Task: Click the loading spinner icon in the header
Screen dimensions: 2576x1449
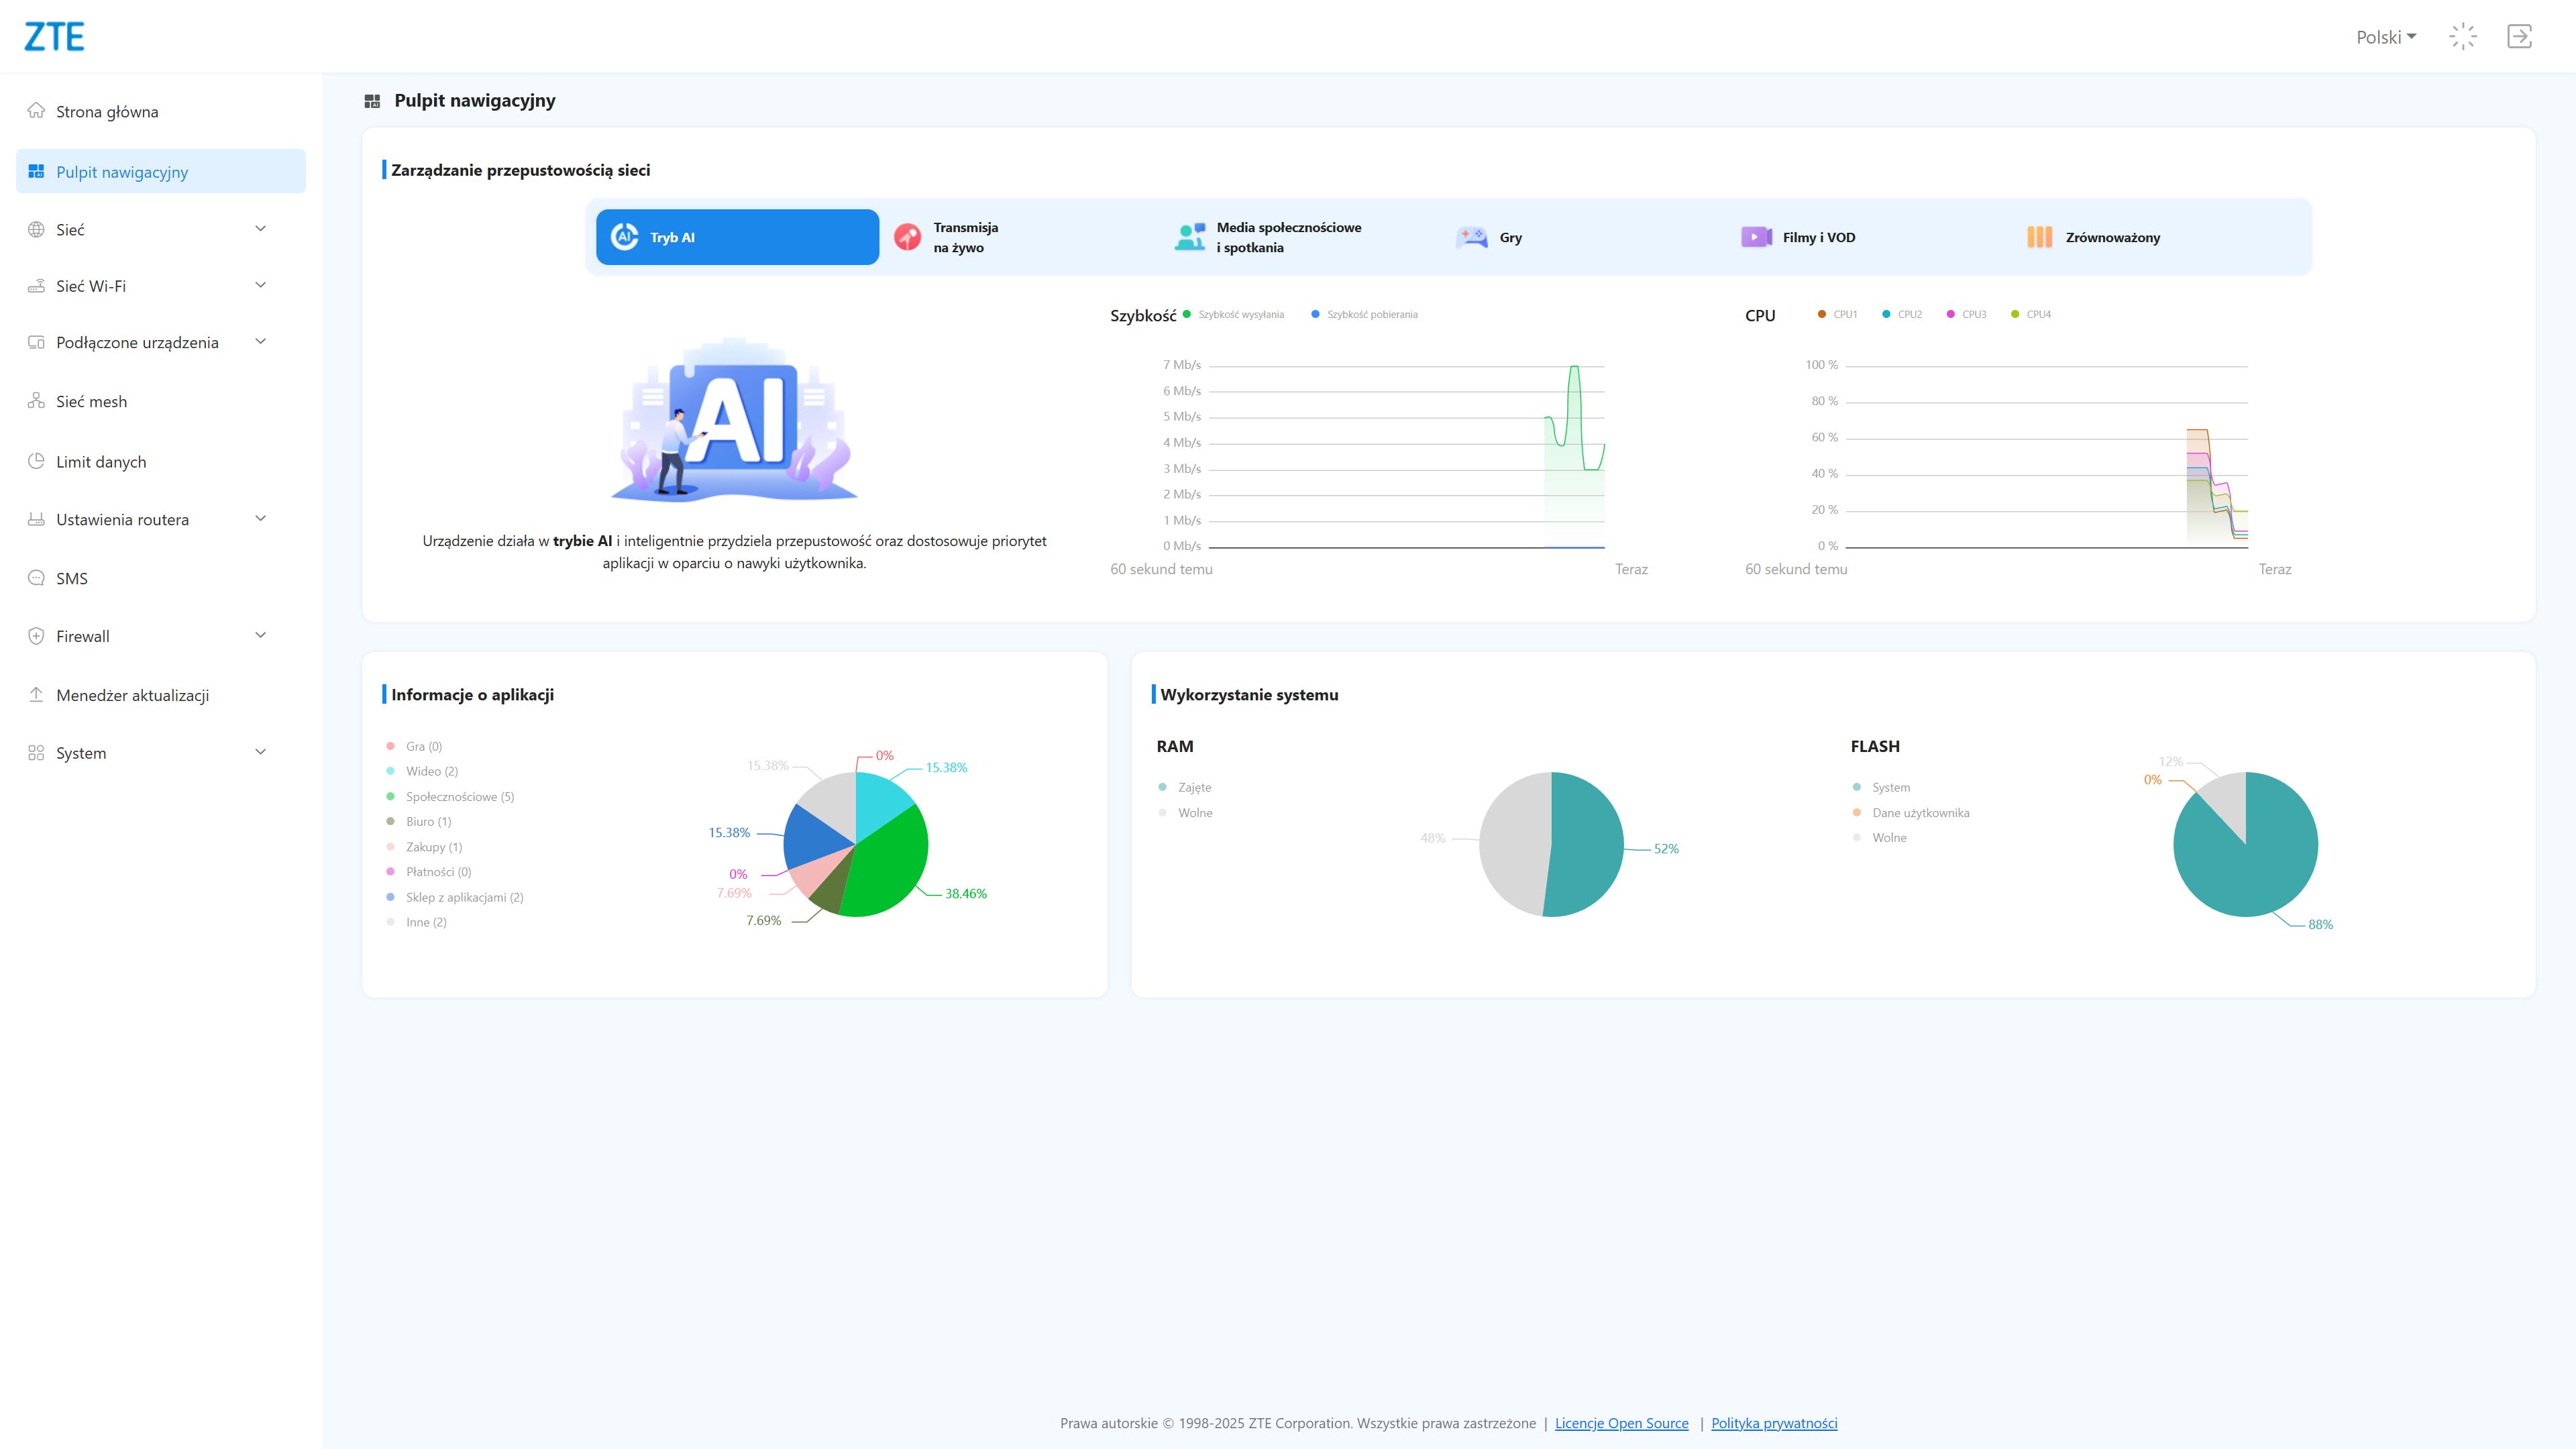Action: pyautogui.click(x=2462, y=37)
